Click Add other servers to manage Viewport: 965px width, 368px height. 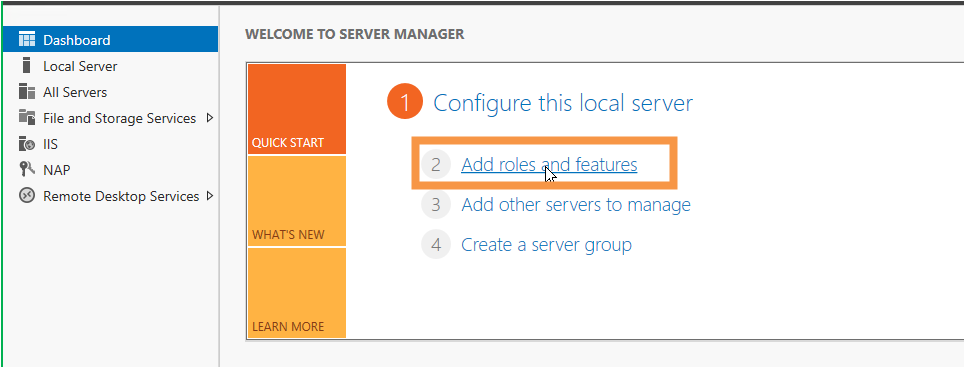click(576, 204)
